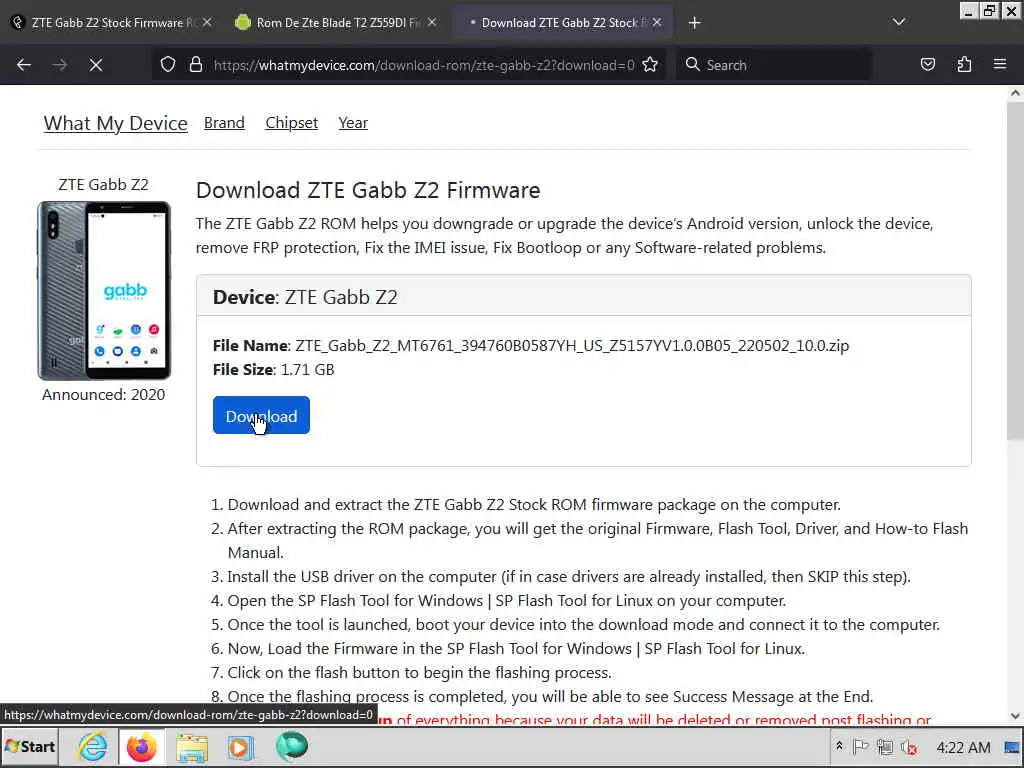
Task: Click the firmware zip file name text
Action: click(571, 345)
